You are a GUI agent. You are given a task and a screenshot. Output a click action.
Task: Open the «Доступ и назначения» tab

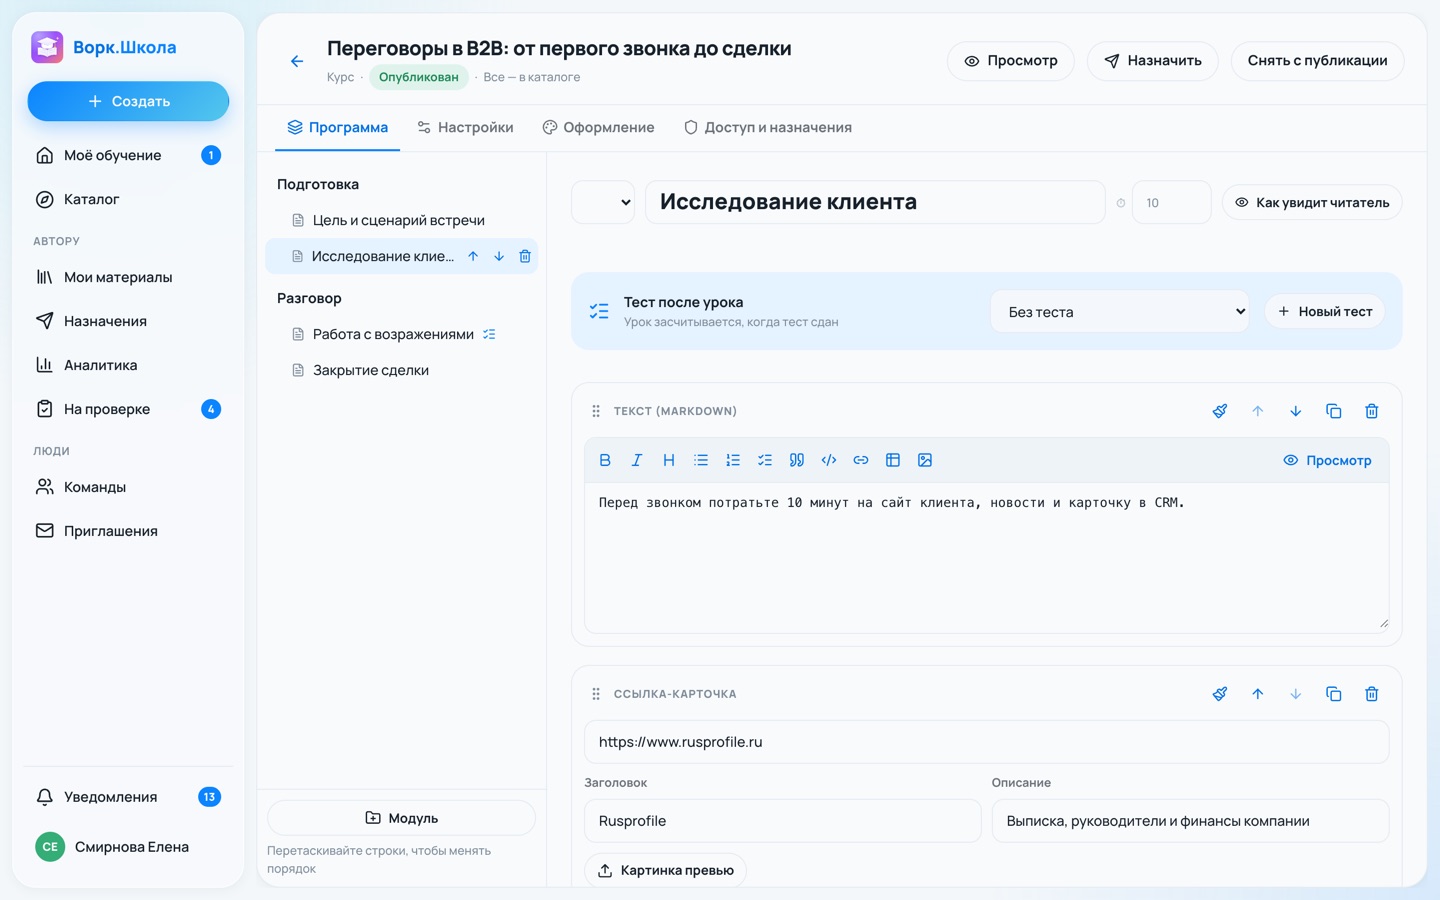click(768, 127)
